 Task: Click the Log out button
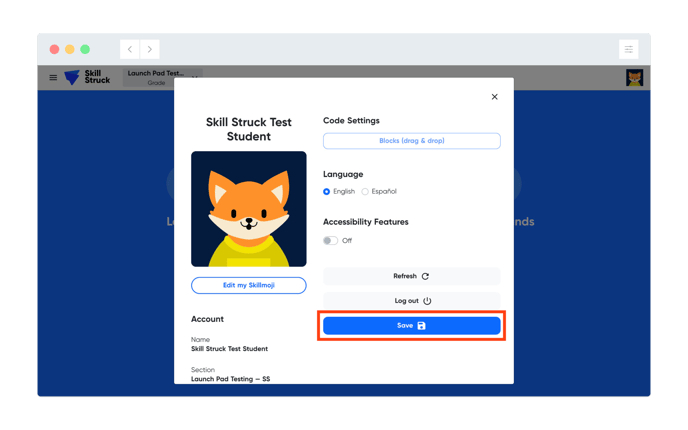(x=412, y=301)
